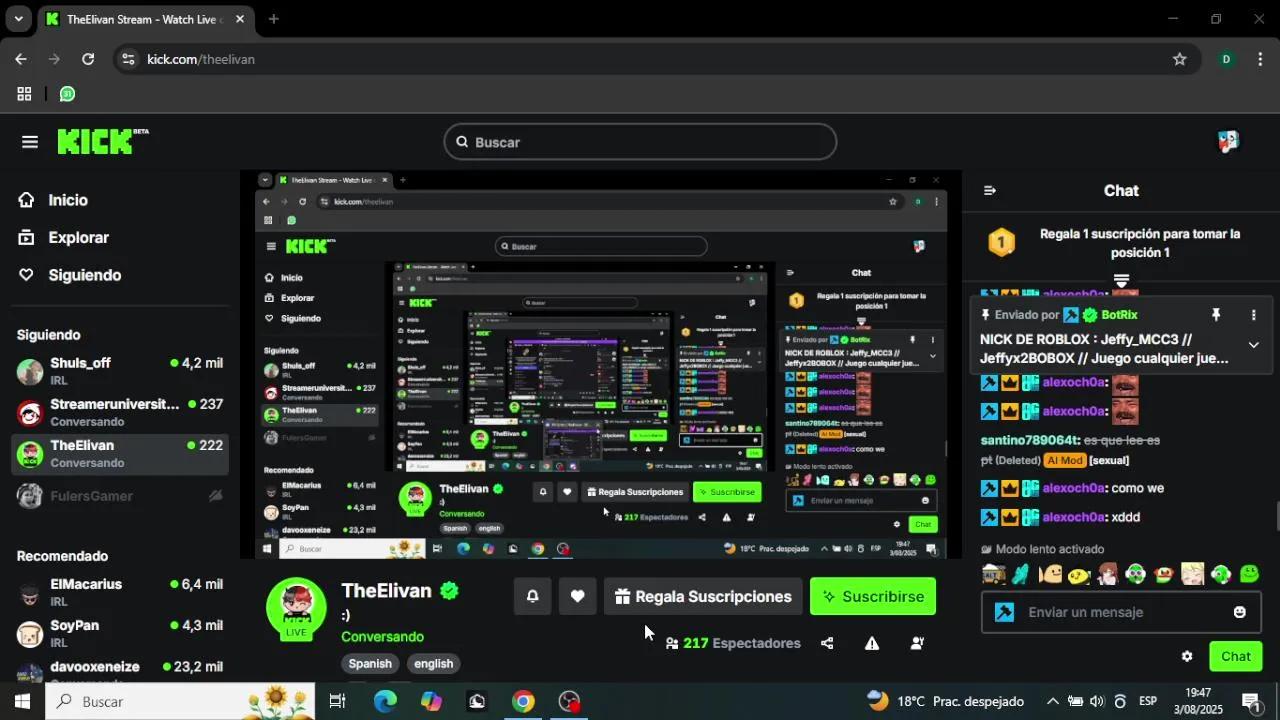Open the Shuls_off followed channel
1280x720 pixels.
coord(120,371)
